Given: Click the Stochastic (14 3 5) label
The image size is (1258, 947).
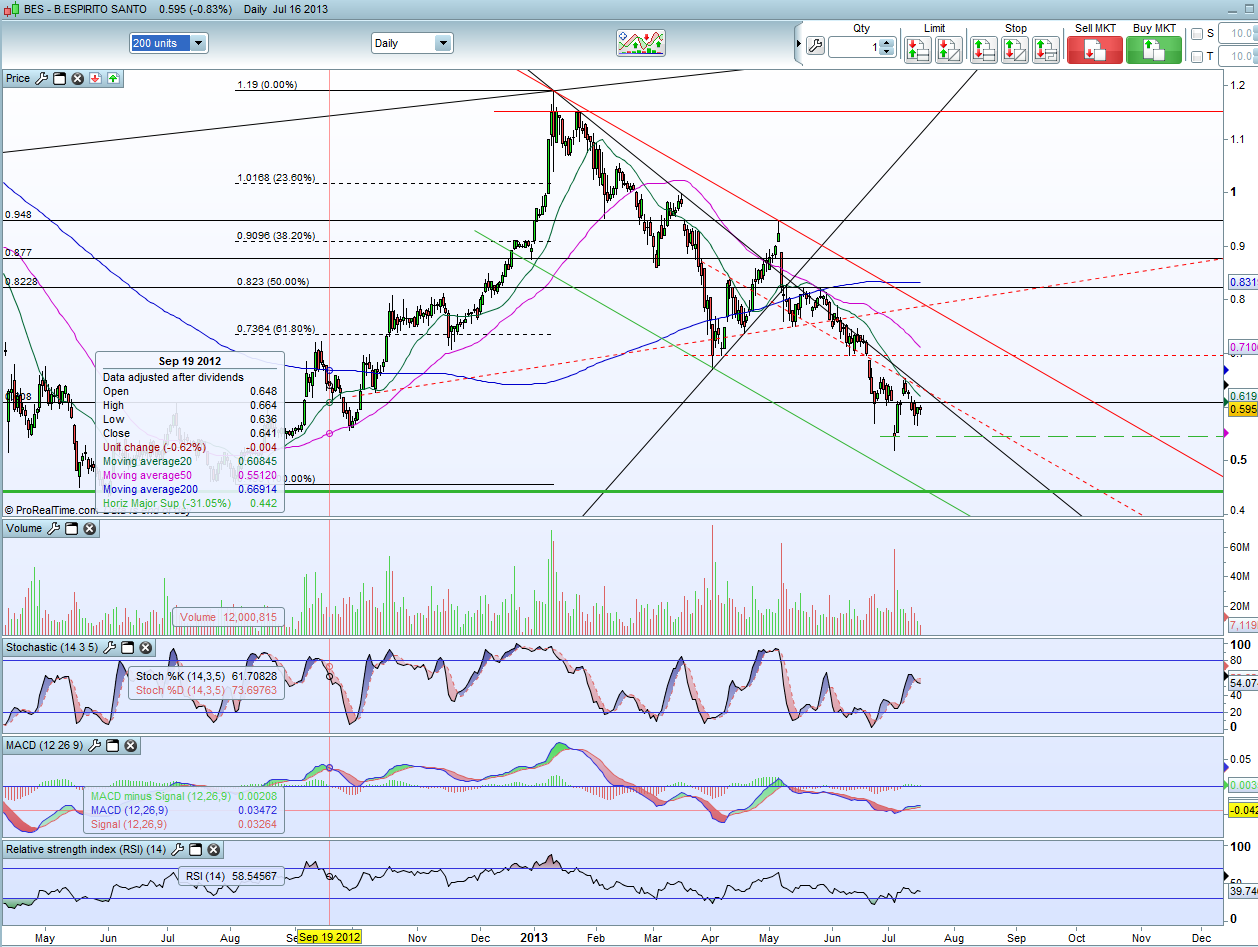Looking at the screenshot, I should click(x=52, y=647).
